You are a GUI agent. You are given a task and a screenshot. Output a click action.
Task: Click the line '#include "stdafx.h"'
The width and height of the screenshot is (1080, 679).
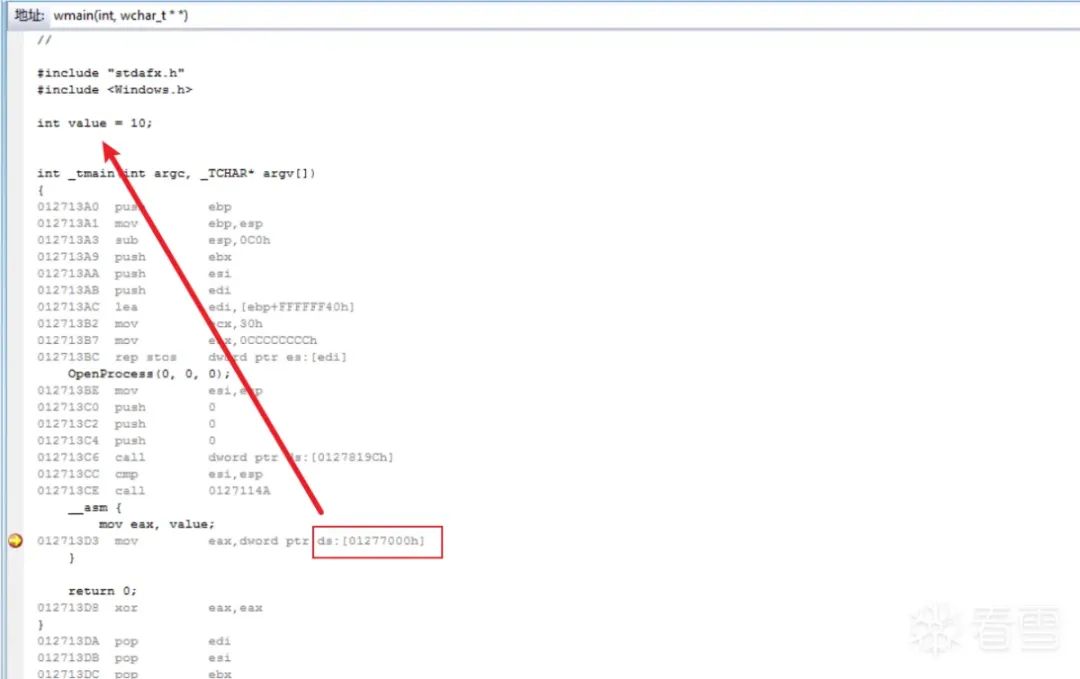(x=111, y=73)
